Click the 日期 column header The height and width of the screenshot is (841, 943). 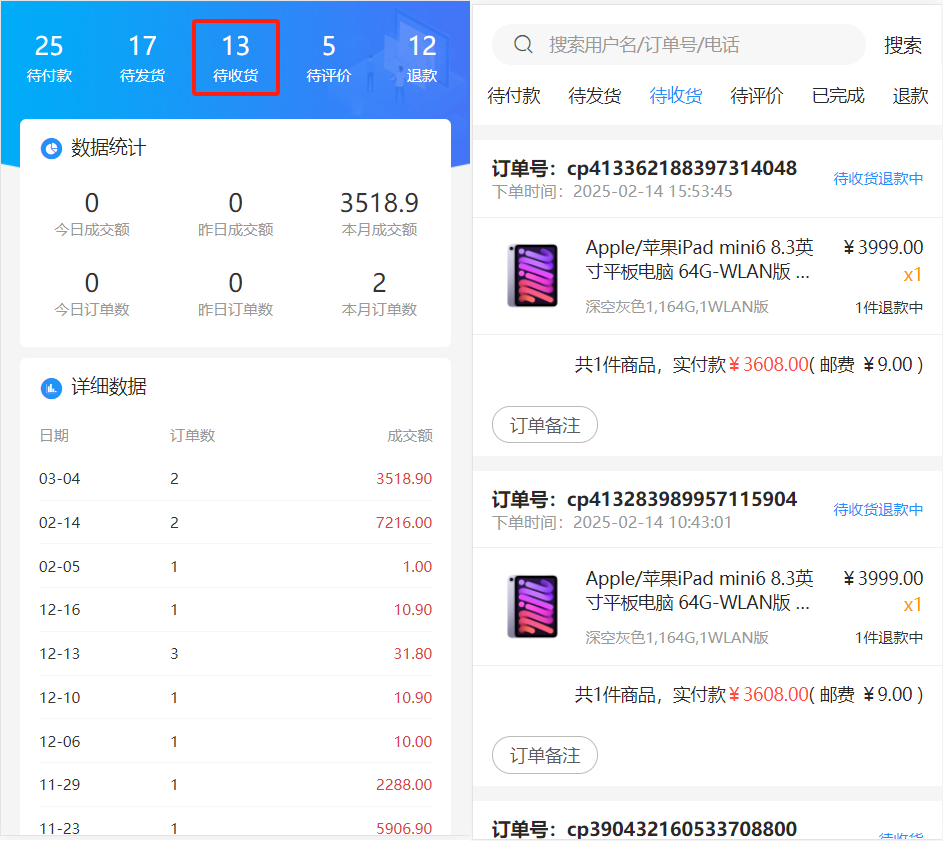(x=54, y=436)
